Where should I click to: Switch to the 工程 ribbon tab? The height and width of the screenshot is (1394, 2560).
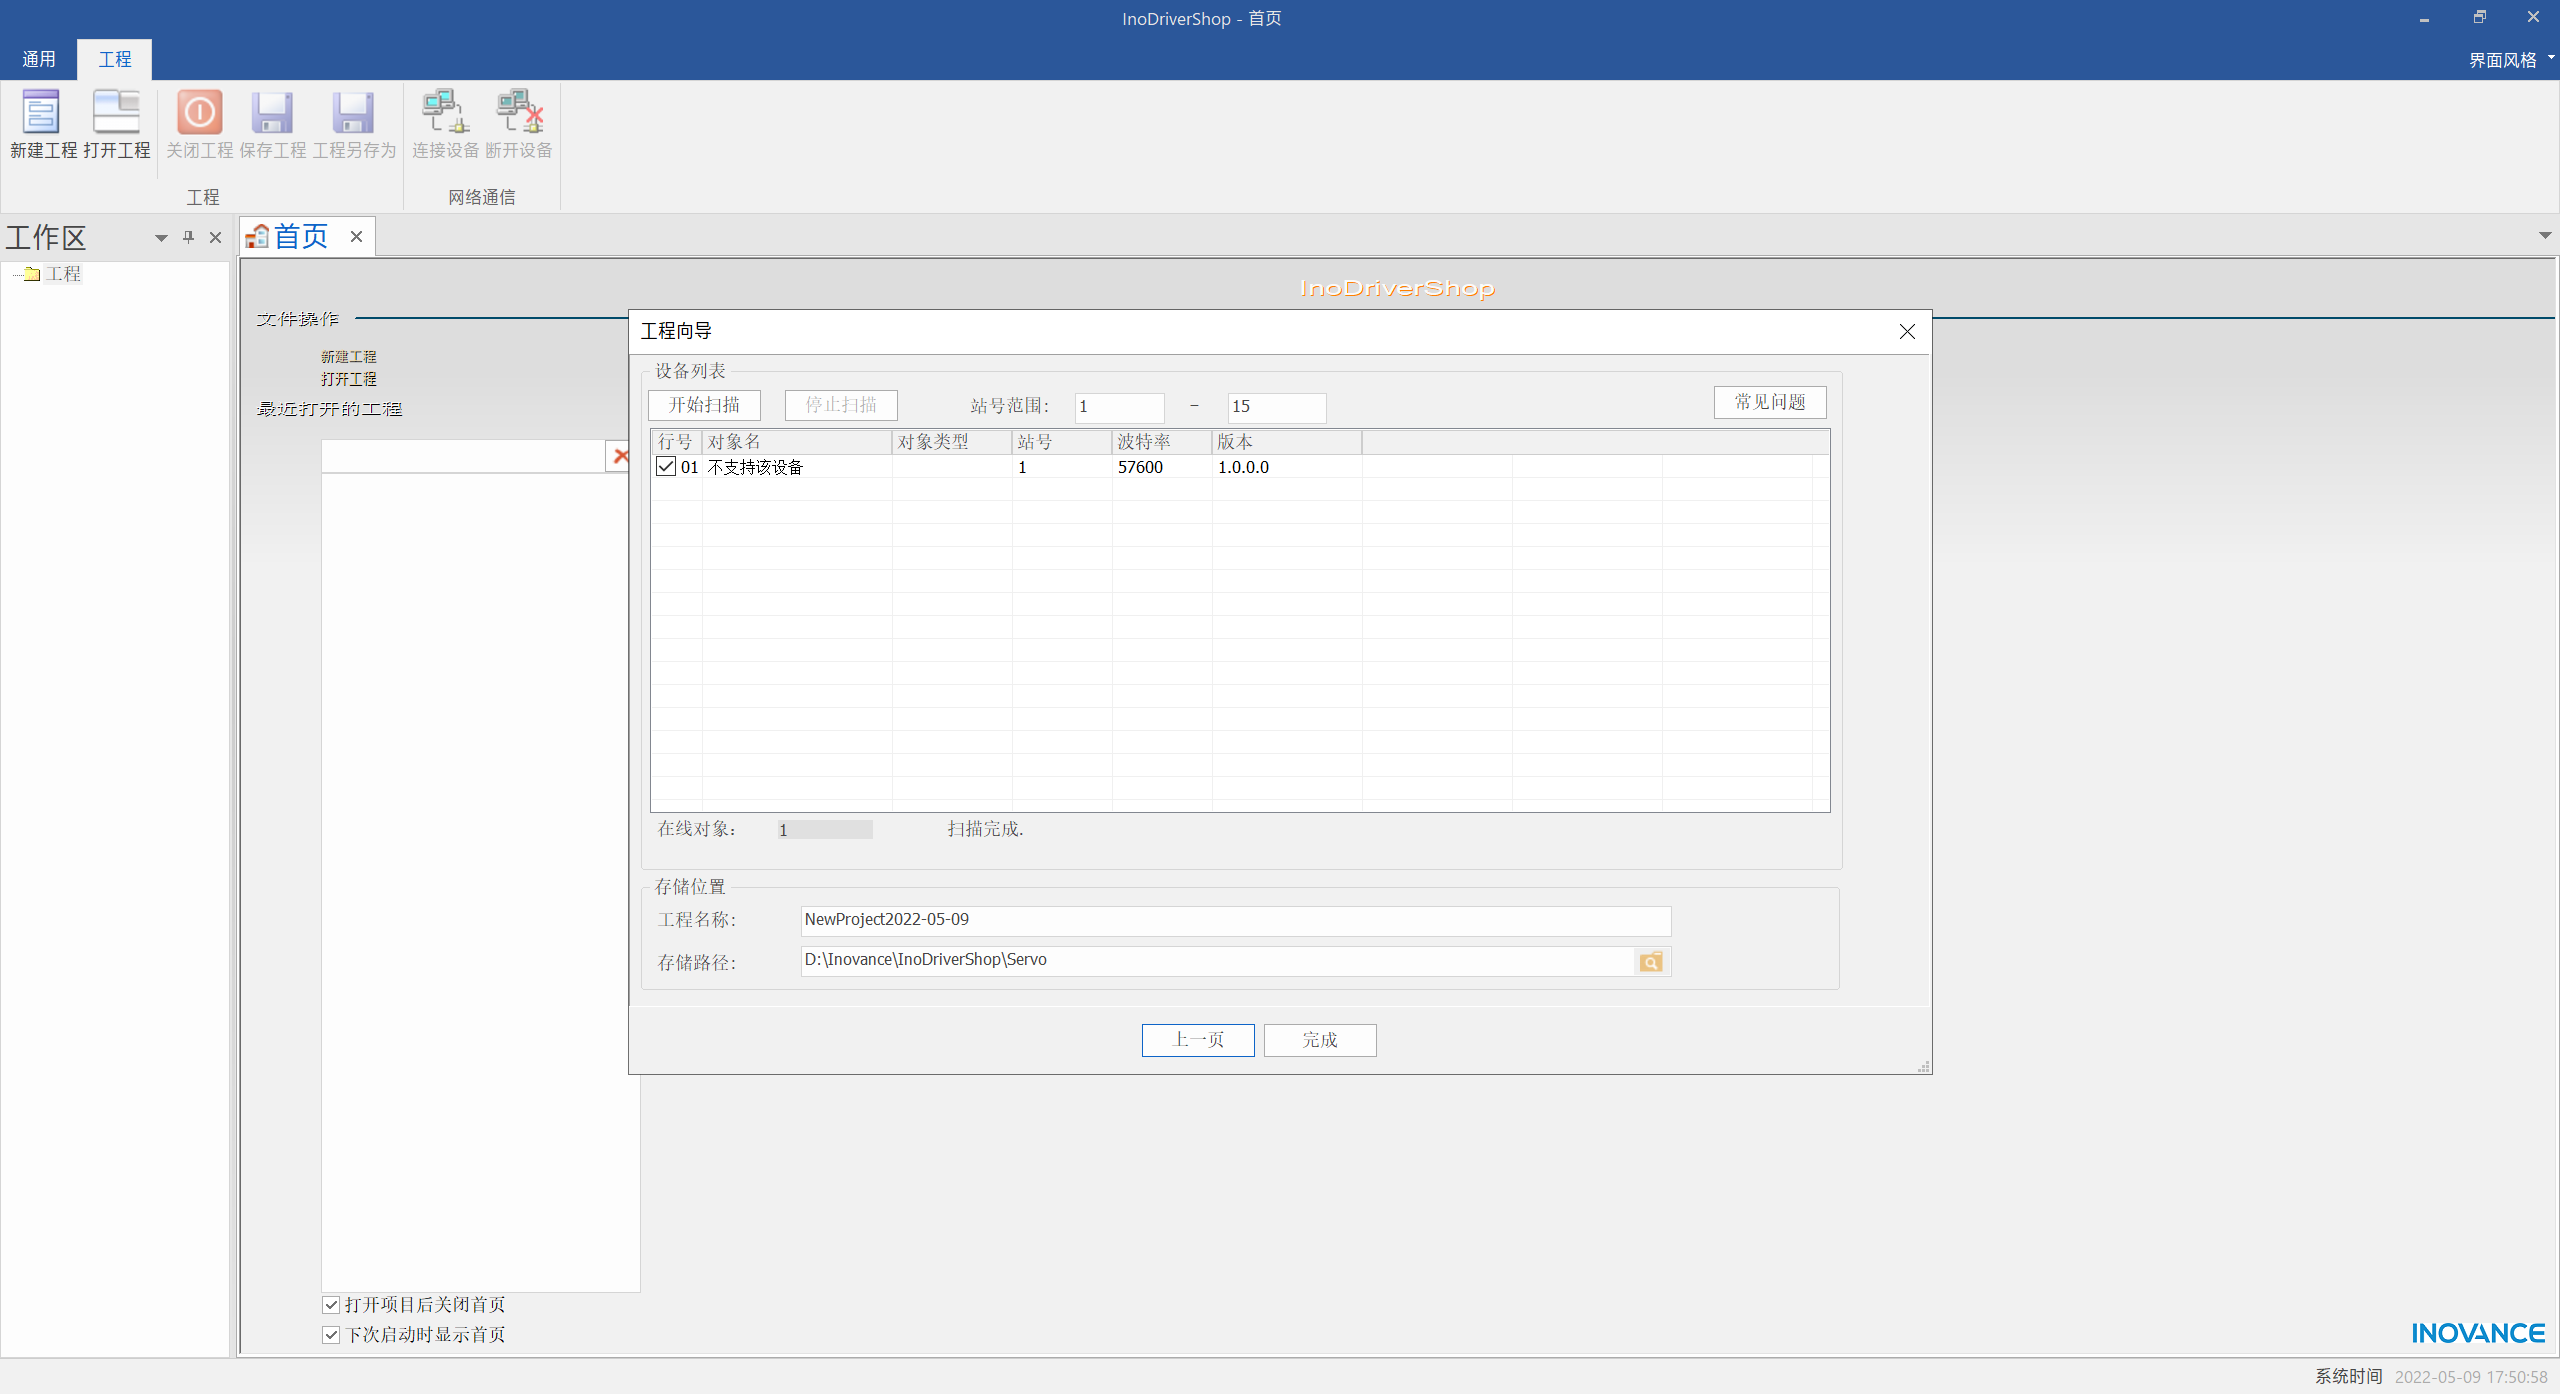(x=115, y=59)
